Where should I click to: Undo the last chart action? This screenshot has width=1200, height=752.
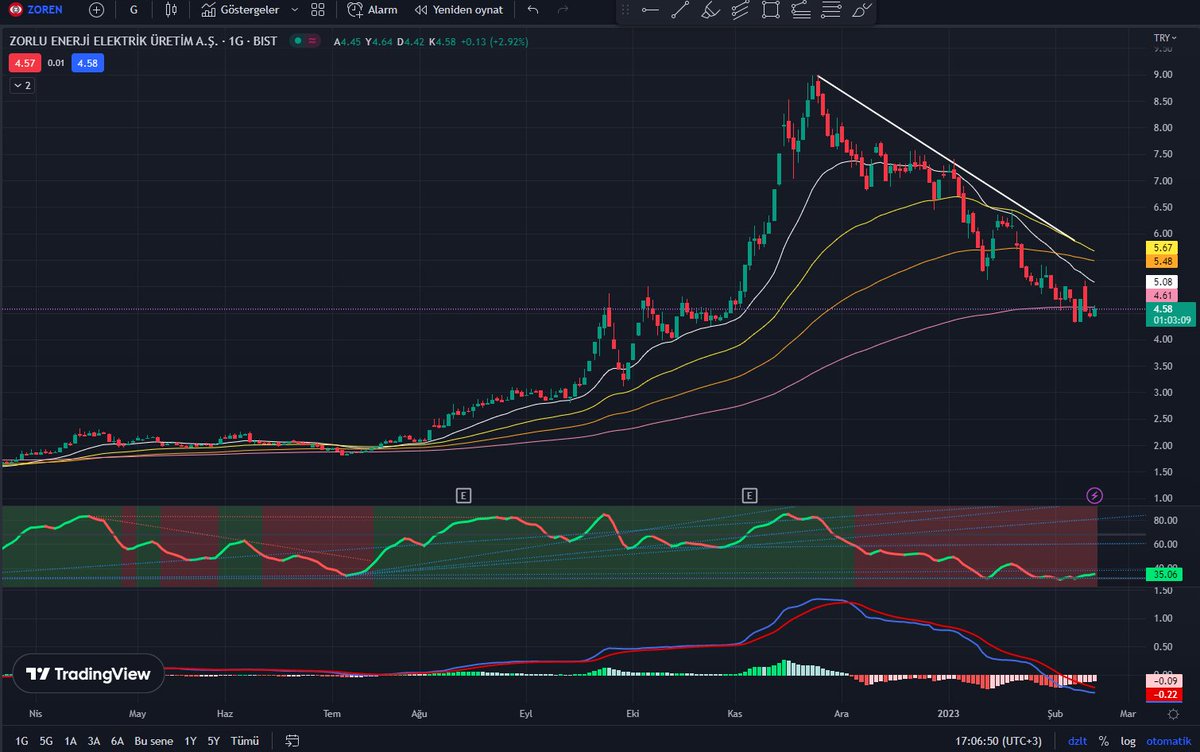point(533,9)
